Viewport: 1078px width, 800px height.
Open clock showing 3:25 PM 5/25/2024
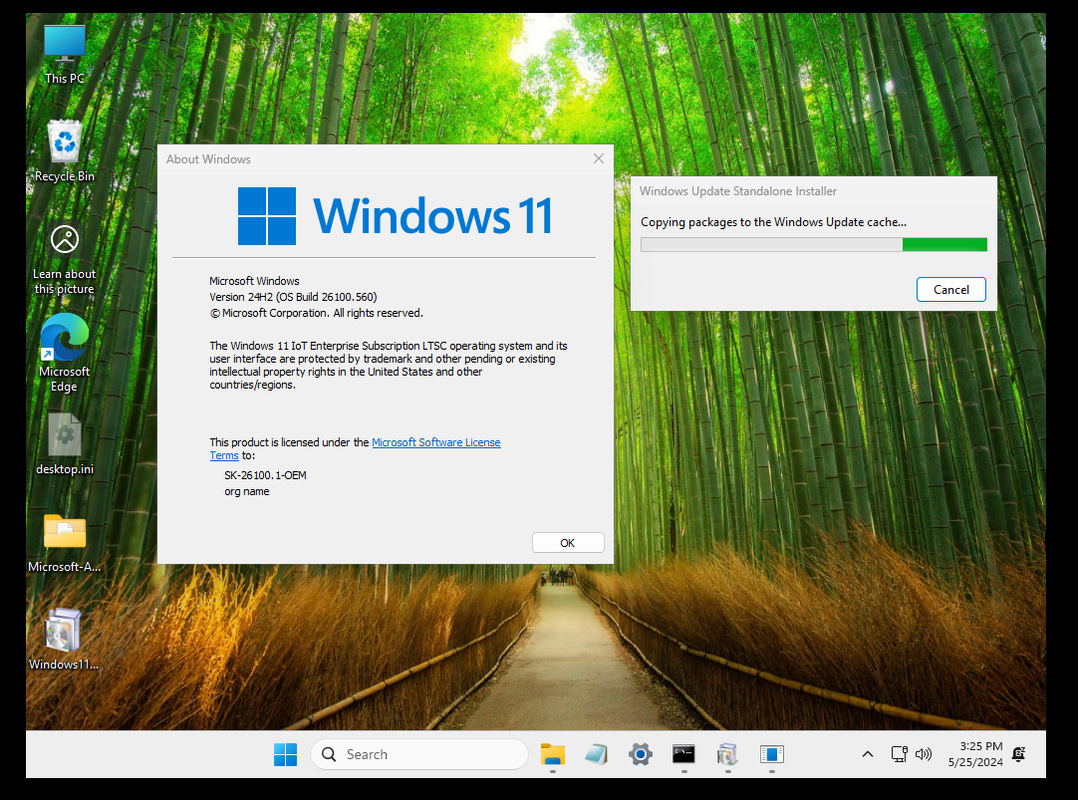click(975, 754)
